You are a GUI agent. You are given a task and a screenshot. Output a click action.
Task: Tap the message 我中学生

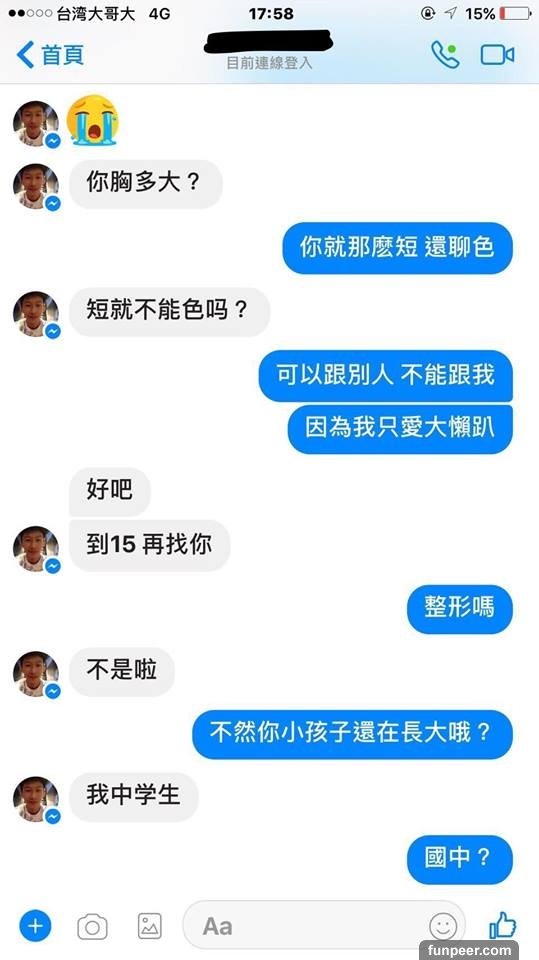[134, 797]
